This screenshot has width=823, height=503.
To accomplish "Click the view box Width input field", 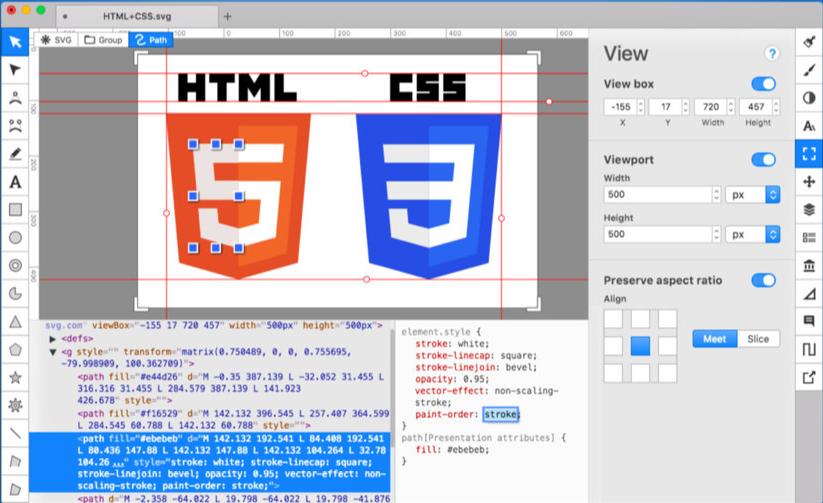I will (711, 106).
